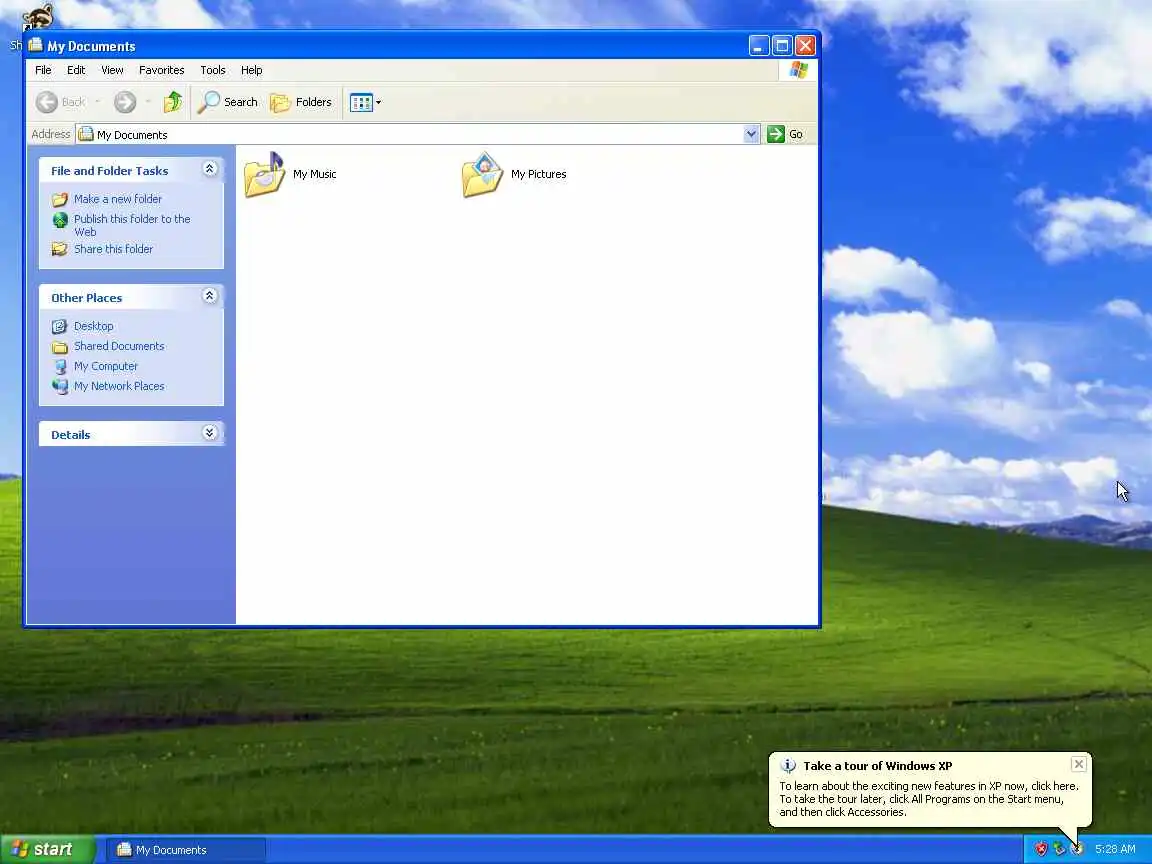
Task: Click the Share this folder icon
Action: (60, 249)
